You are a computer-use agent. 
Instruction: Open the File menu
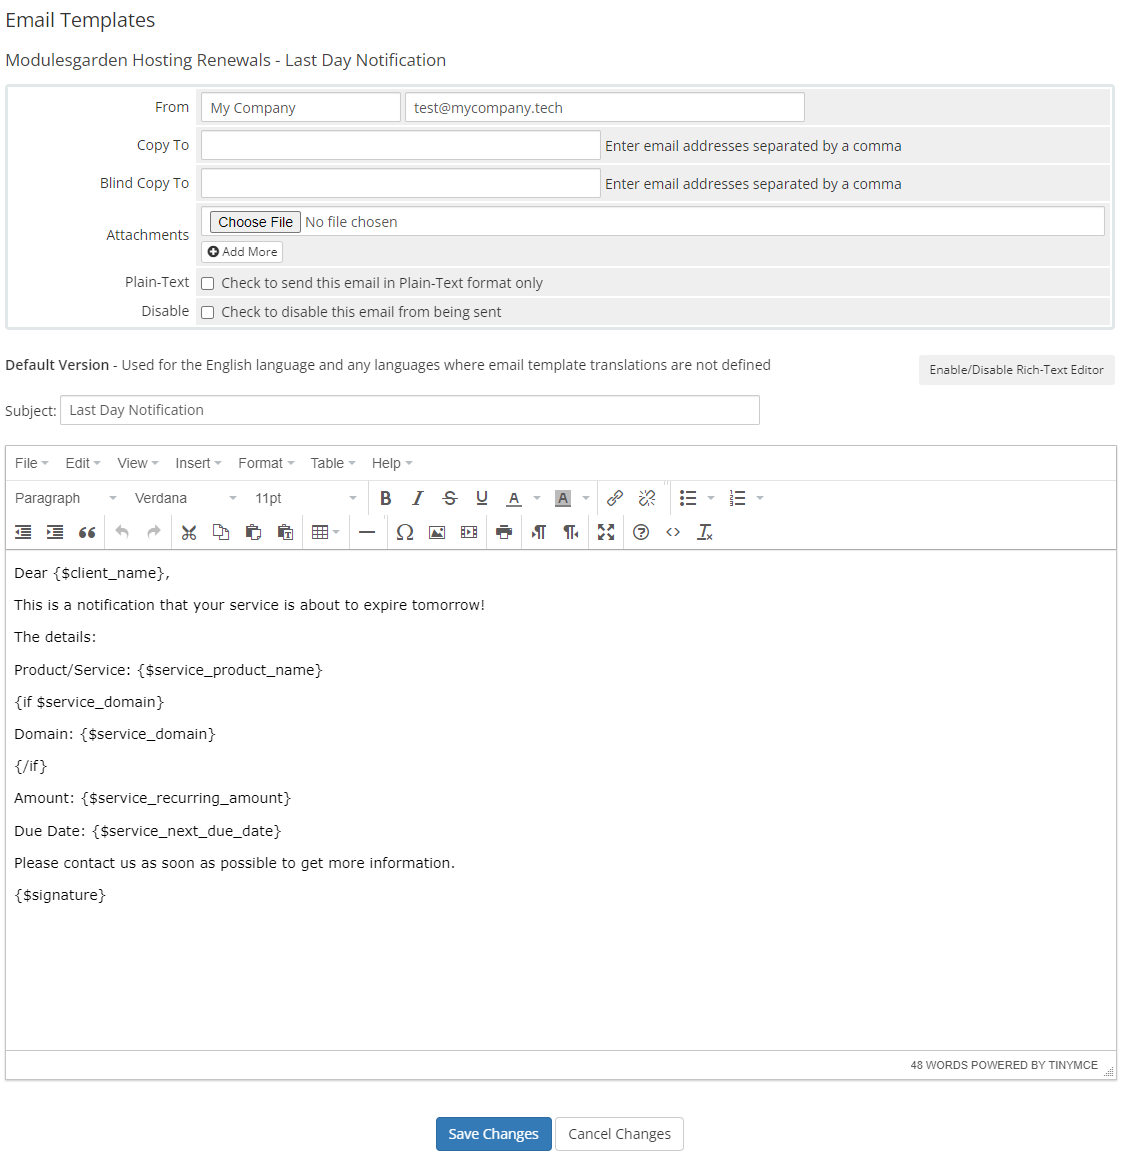tap(31, 463)
